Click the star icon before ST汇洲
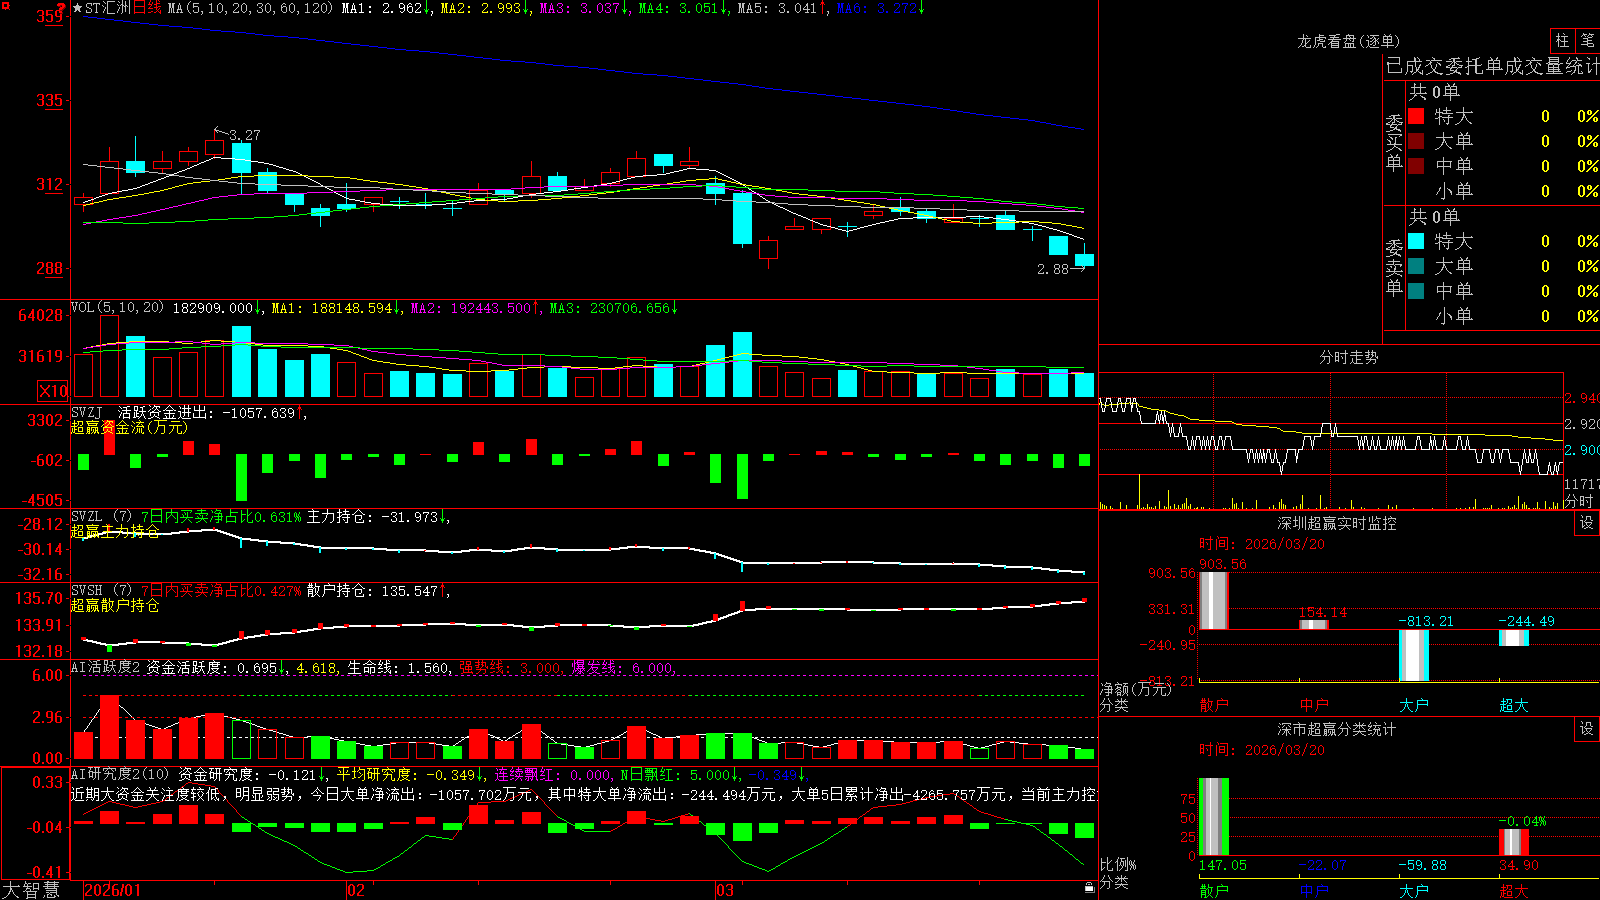 (x=77, y=8)
